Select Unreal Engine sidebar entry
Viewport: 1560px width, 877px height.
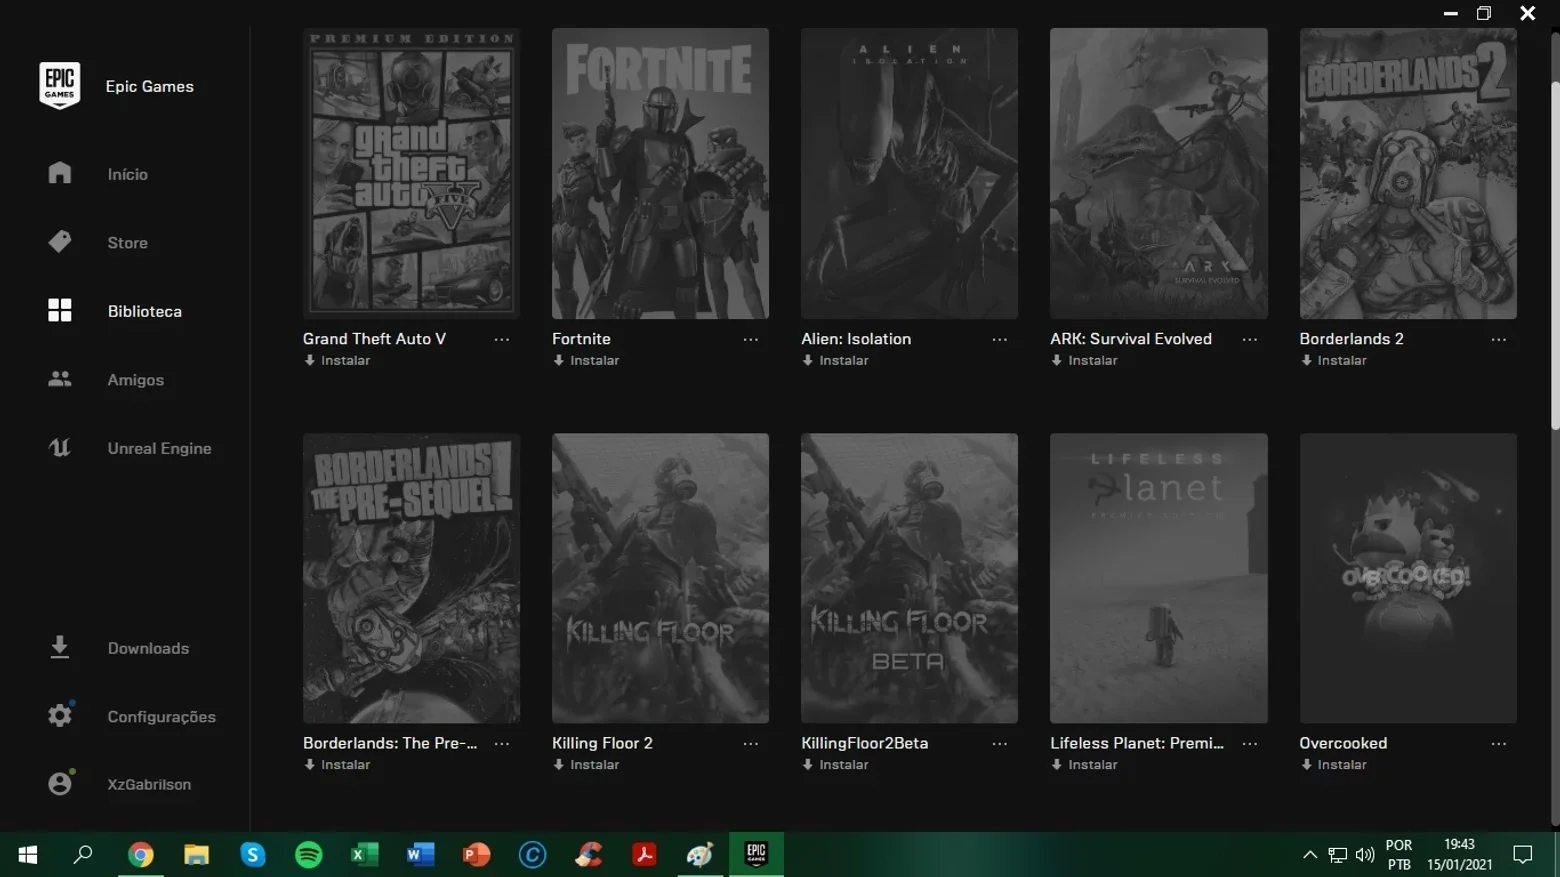[160, 448]
